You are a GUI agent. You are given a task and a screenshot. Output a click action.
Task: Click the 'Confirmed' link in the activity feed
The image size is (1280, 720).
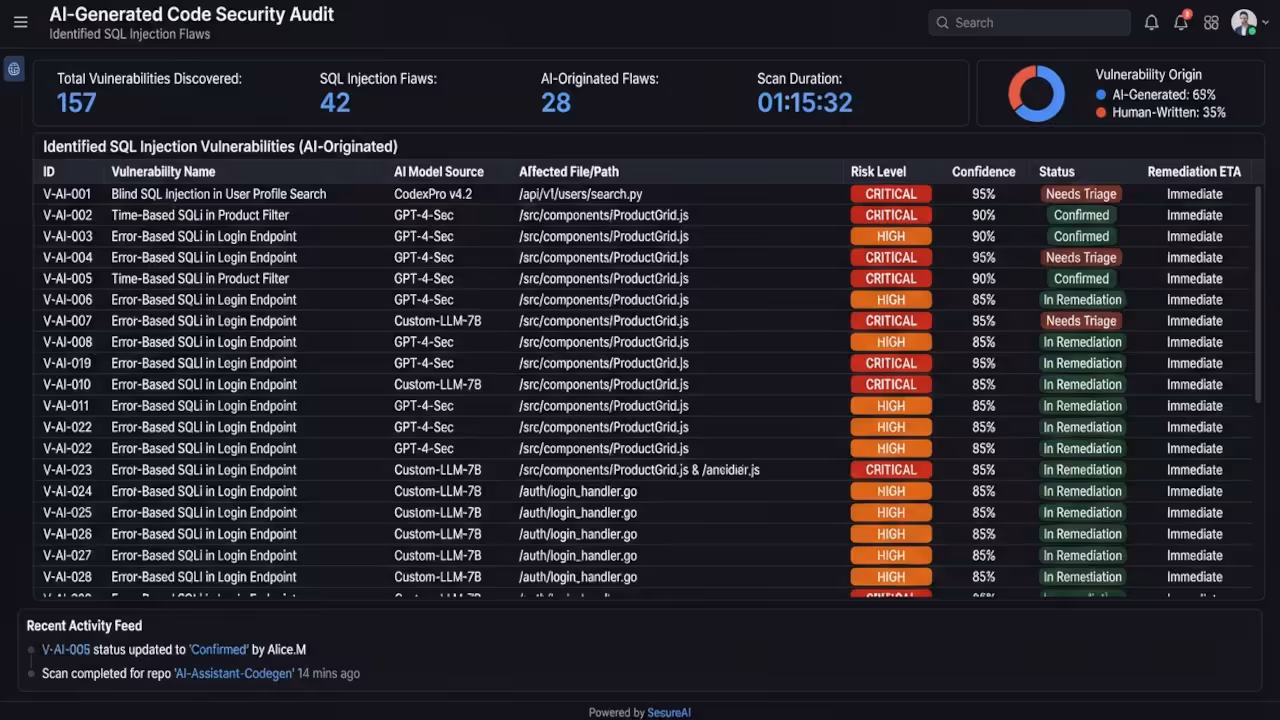219,650
